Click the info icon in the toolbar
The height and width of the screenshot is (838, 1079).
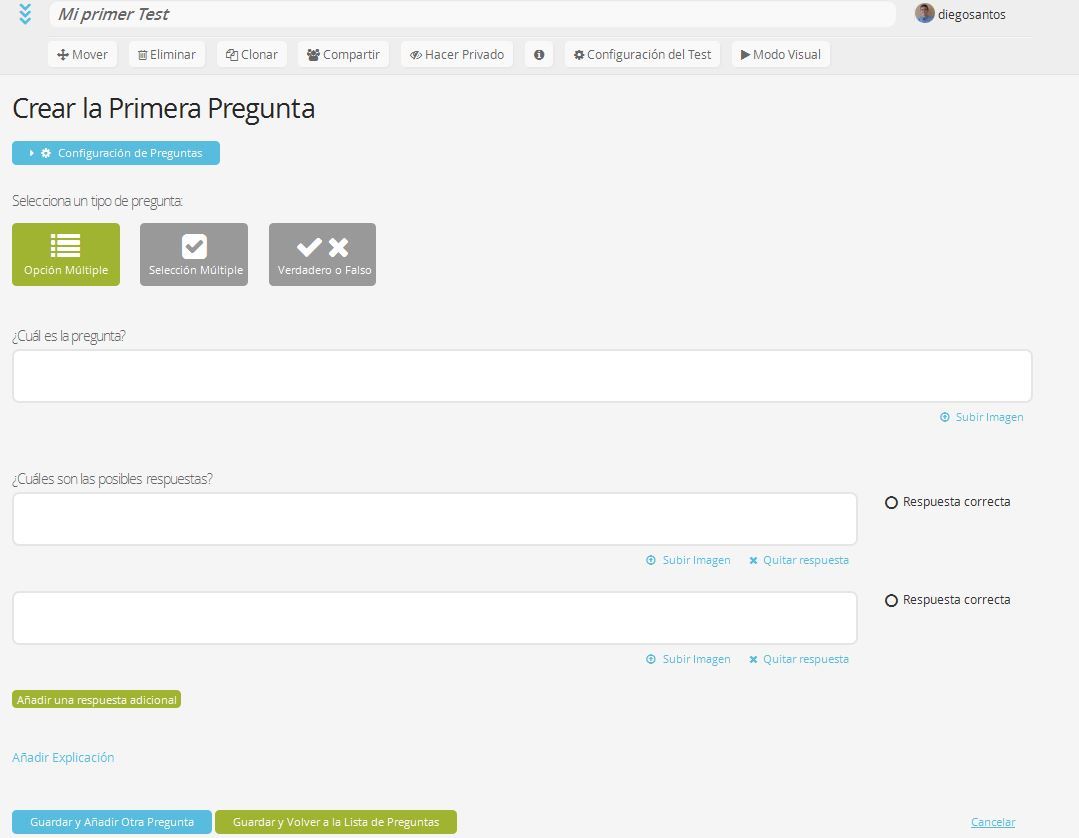(539, 55)
